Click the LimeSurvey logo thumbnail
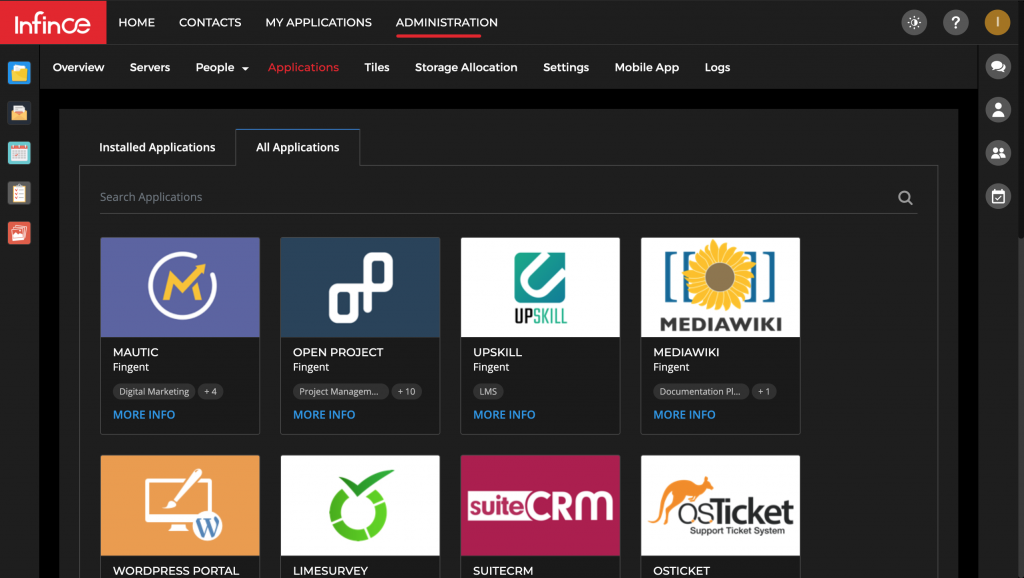 pos(360,506)
